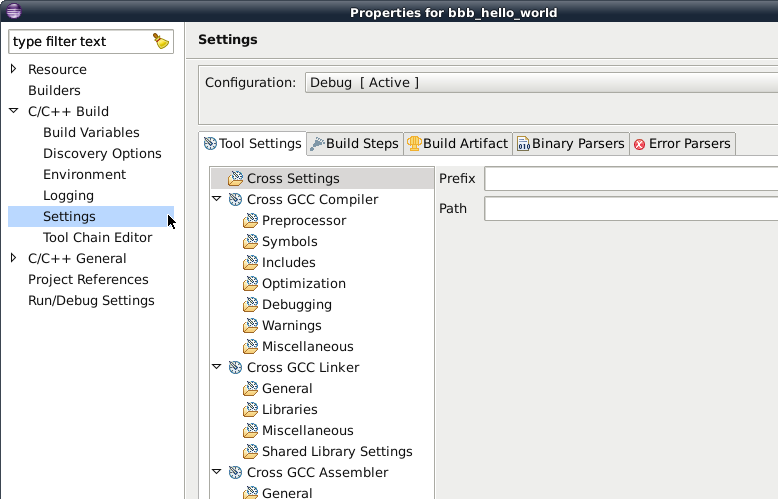Click the Build Artifact trophy icon

(x=414, y=143)
